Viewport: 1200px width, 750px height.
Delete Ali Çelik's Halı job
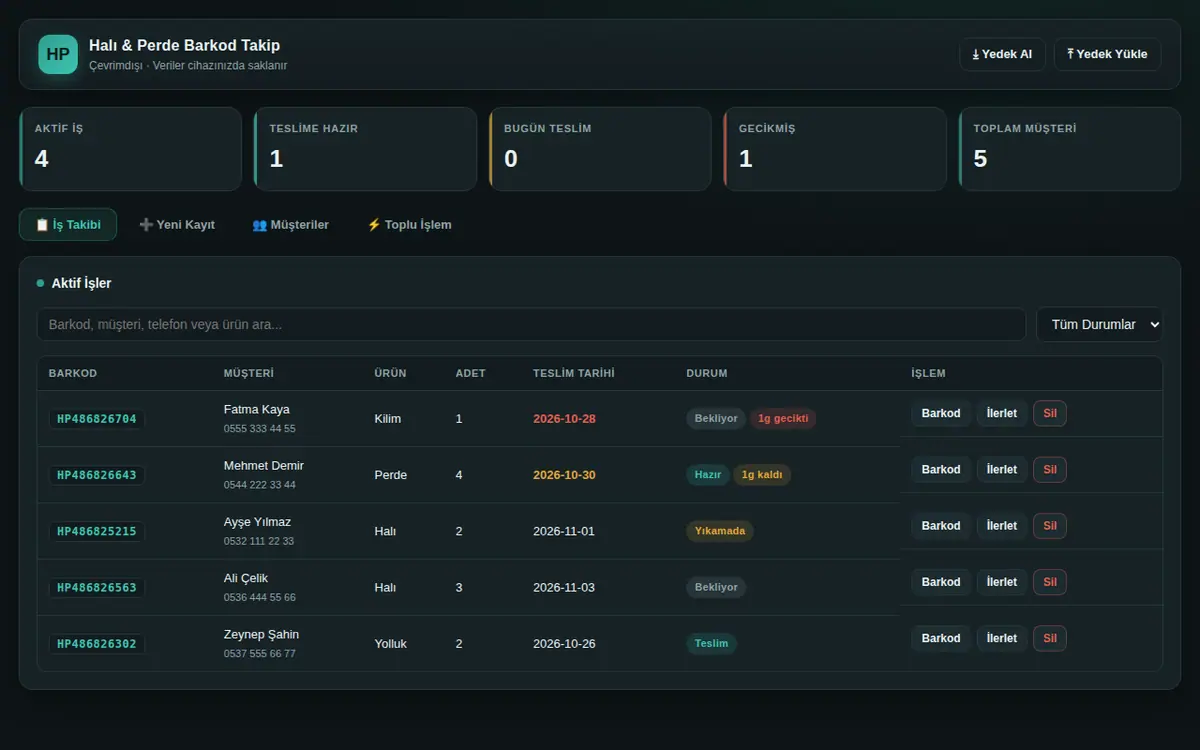[x=1050, y=582]
